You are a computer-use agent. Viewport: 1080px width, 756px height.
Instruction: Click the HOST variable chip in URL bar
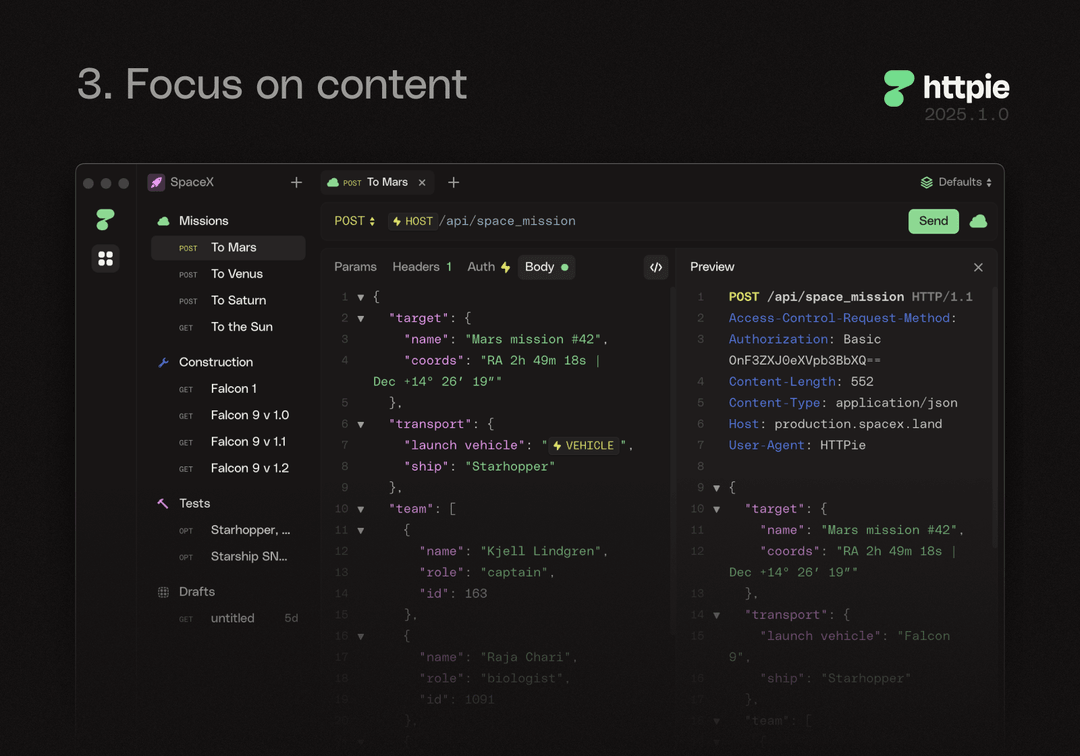(x=412, y=221)
